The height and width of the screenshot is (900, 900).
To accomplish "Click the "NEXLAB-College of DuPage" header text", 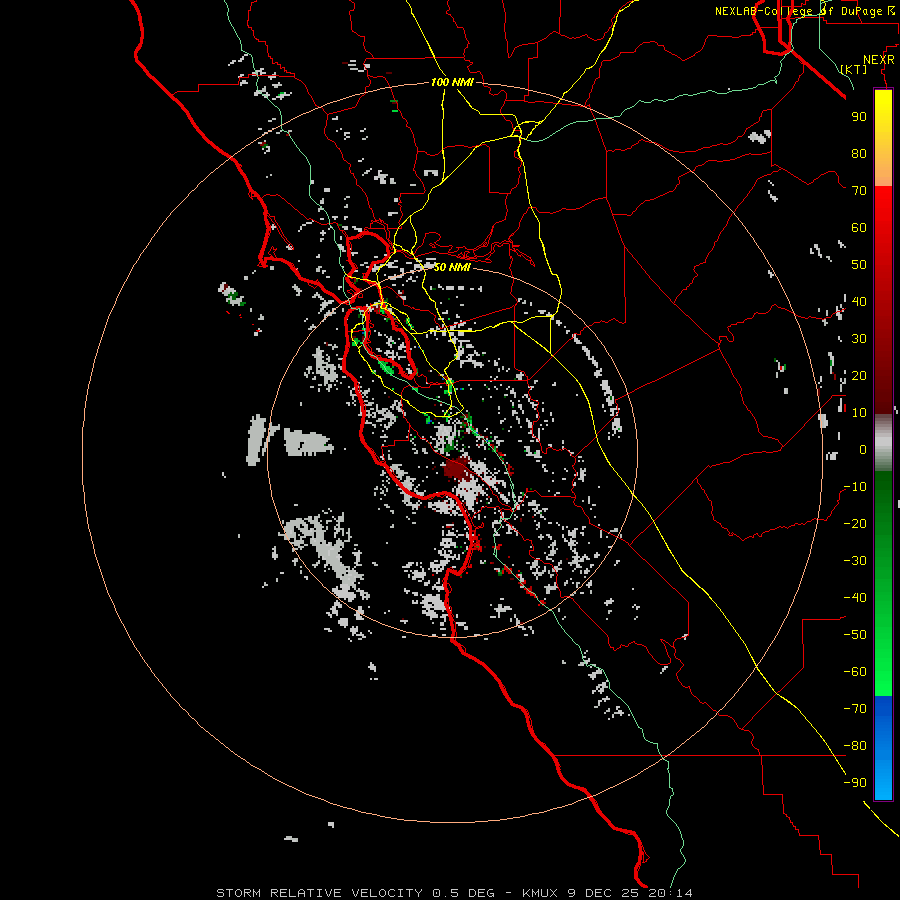I will (x=798, y=11).
